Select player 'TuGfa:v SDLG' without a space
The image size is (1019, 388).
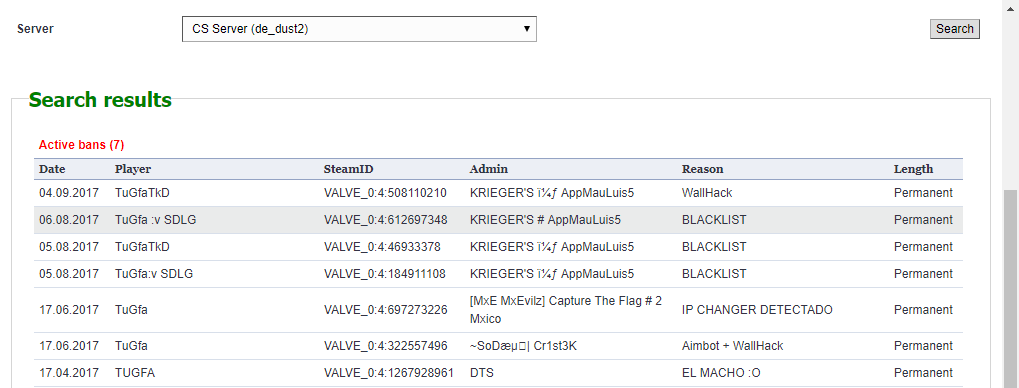[x=153, y=274]
